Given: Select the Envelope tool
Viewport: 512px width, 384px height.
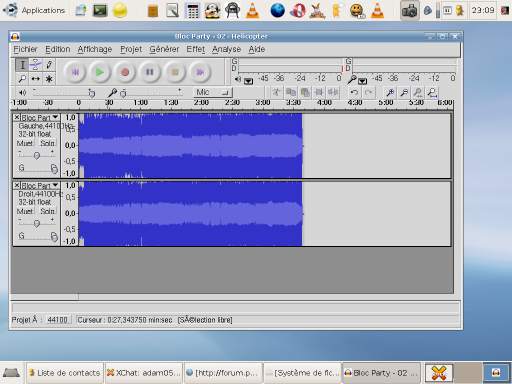Looking at the screenshot, I should (36, 65).
